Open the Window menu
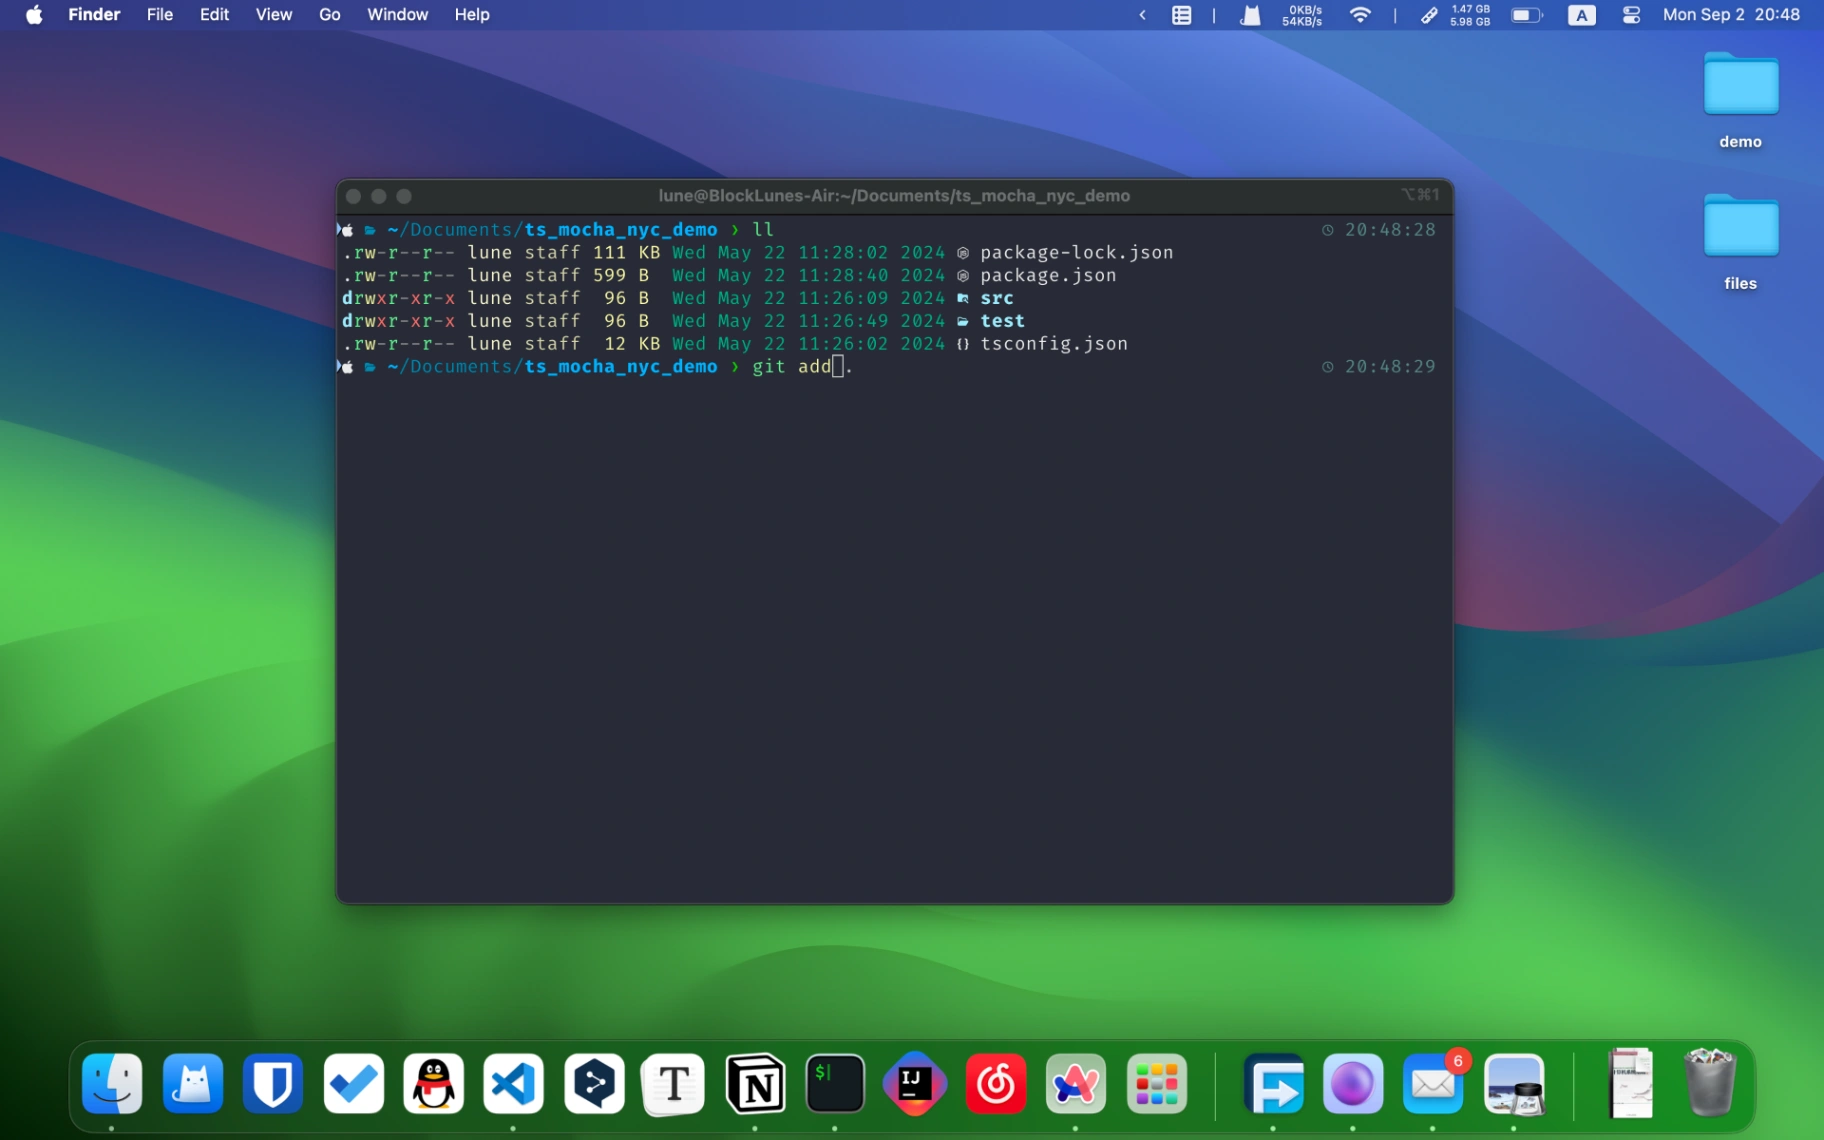The image size is (1824, 1140). pos(397,15)
